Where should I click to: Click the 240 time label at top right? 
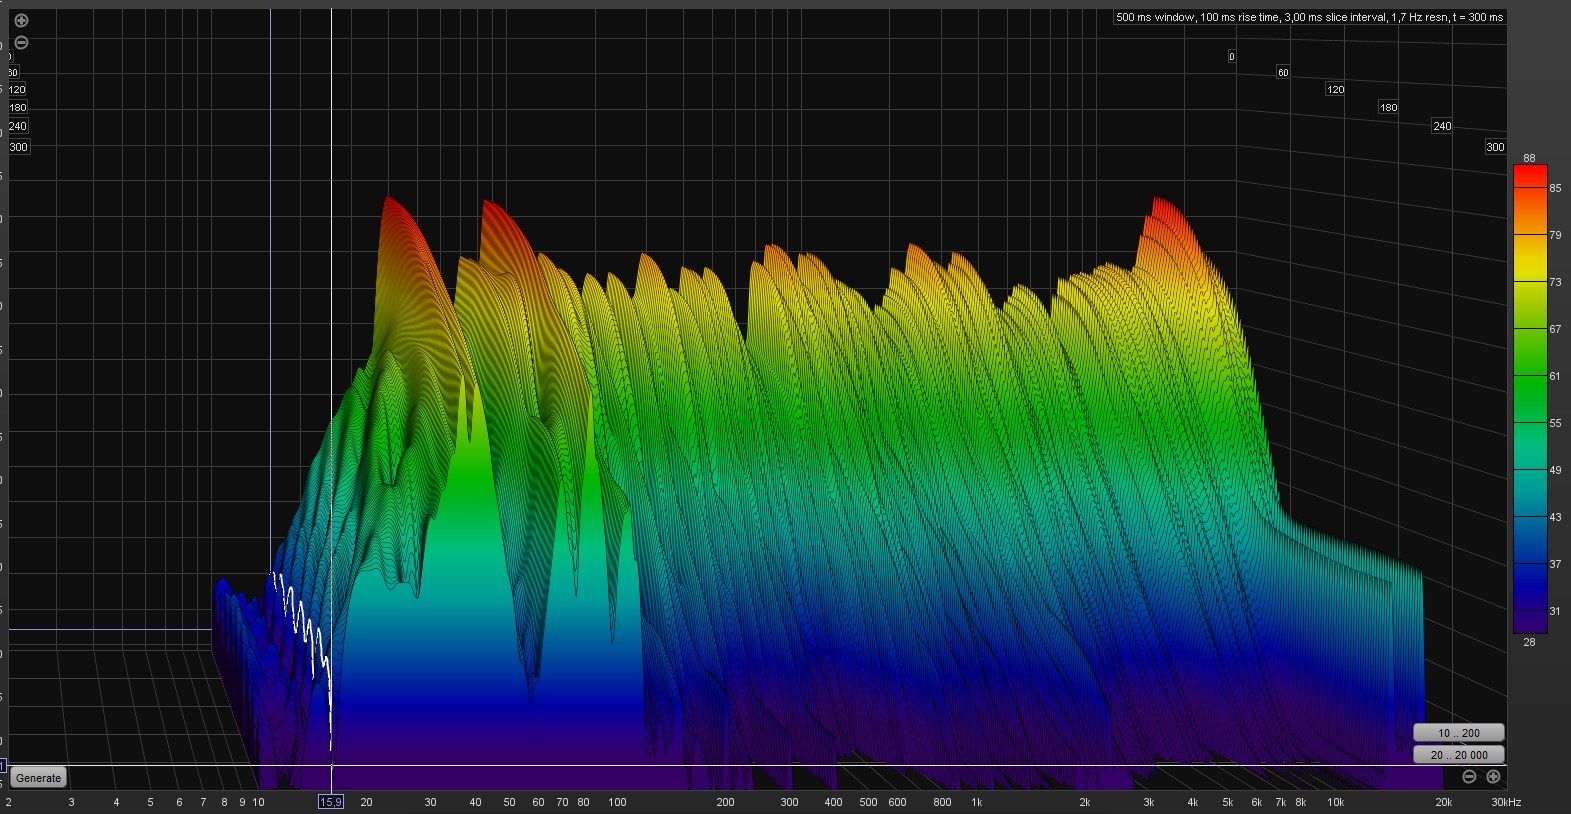click(x=1442, y=126)
